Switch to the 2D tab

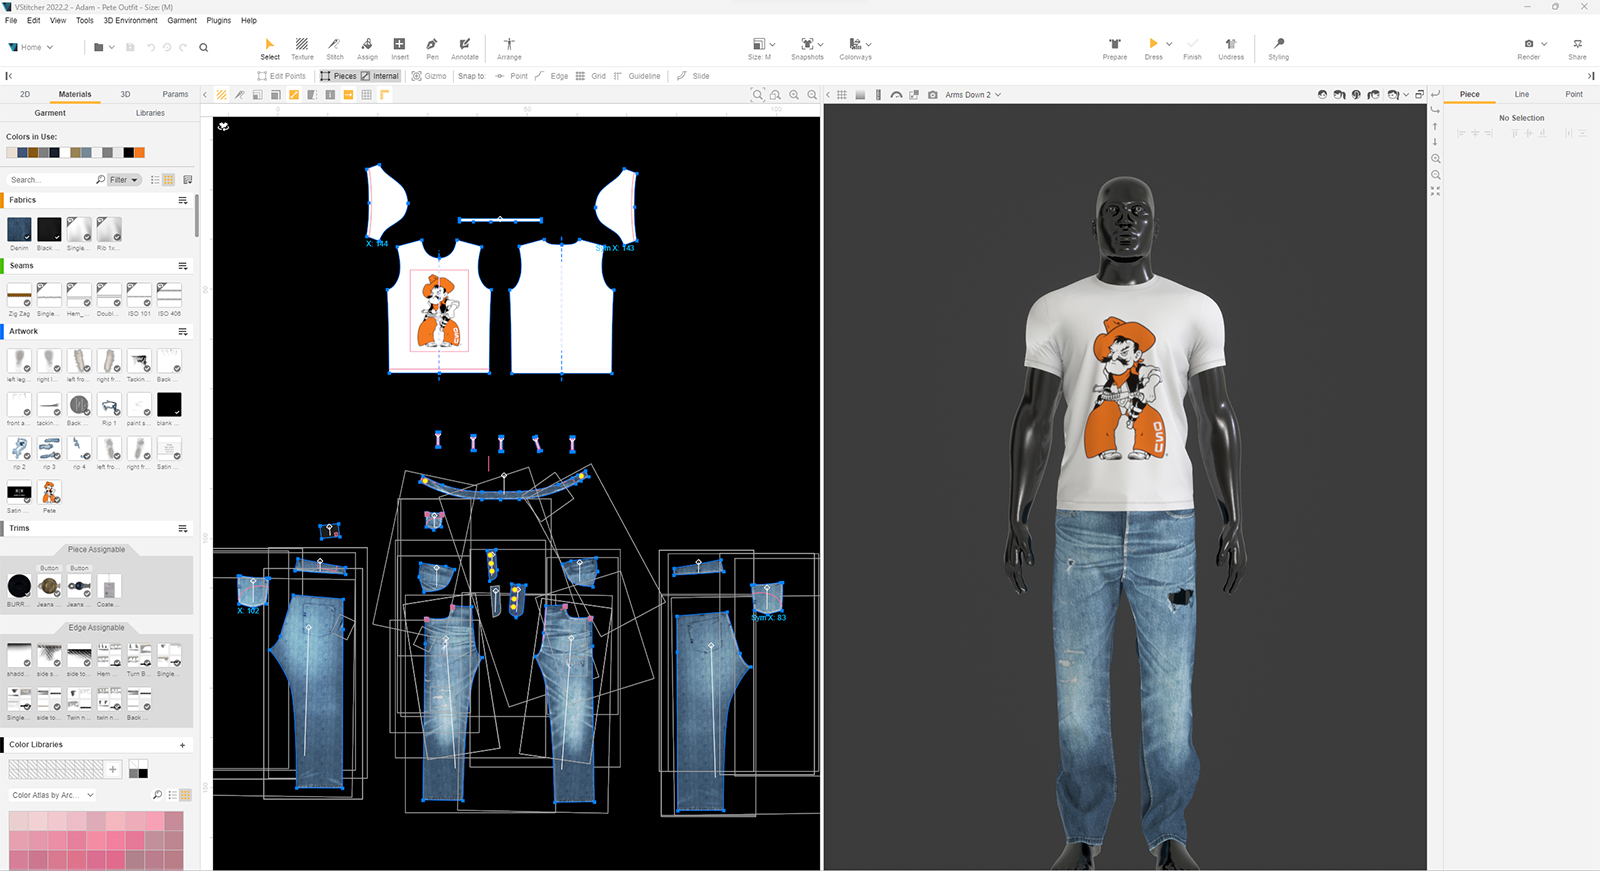(x=25, y=94)
